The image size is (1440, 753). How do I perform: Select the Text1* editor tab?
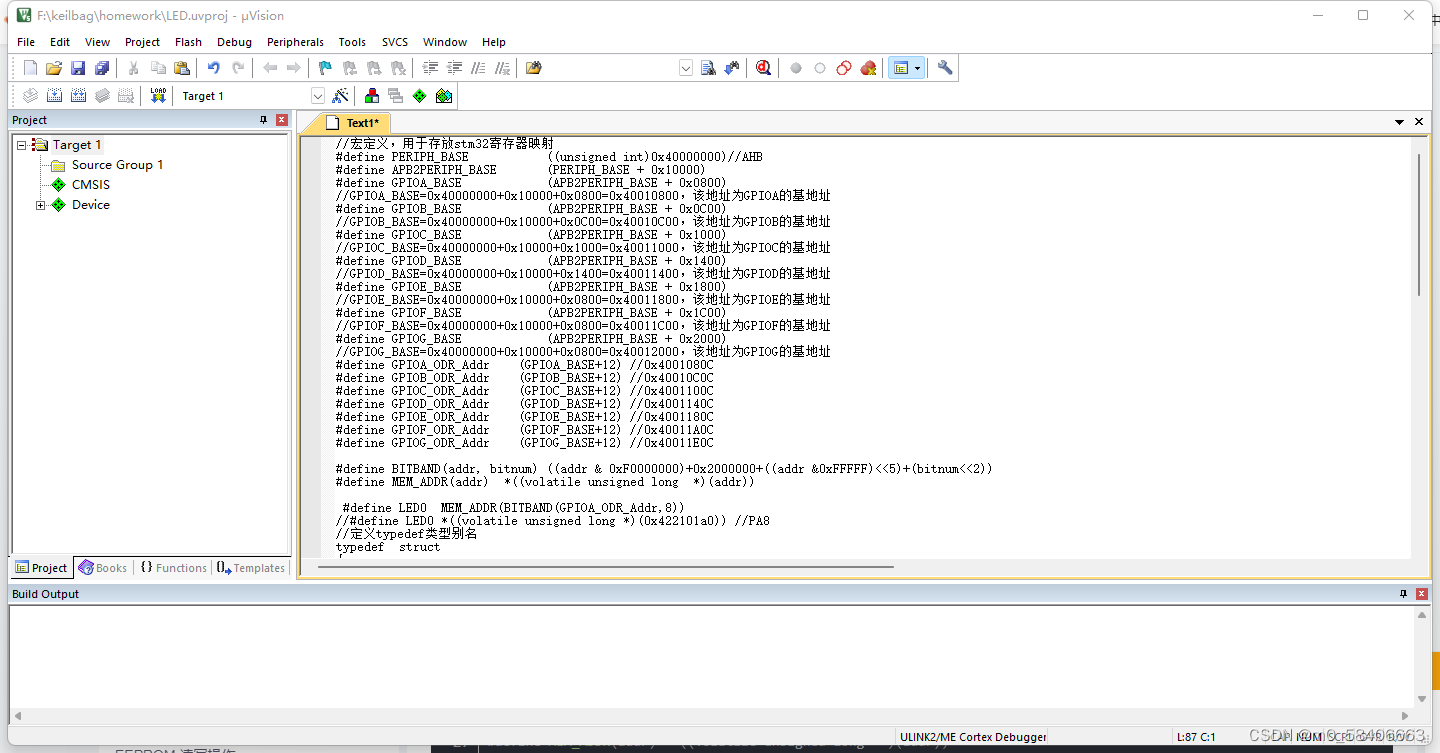coord(351,123)
